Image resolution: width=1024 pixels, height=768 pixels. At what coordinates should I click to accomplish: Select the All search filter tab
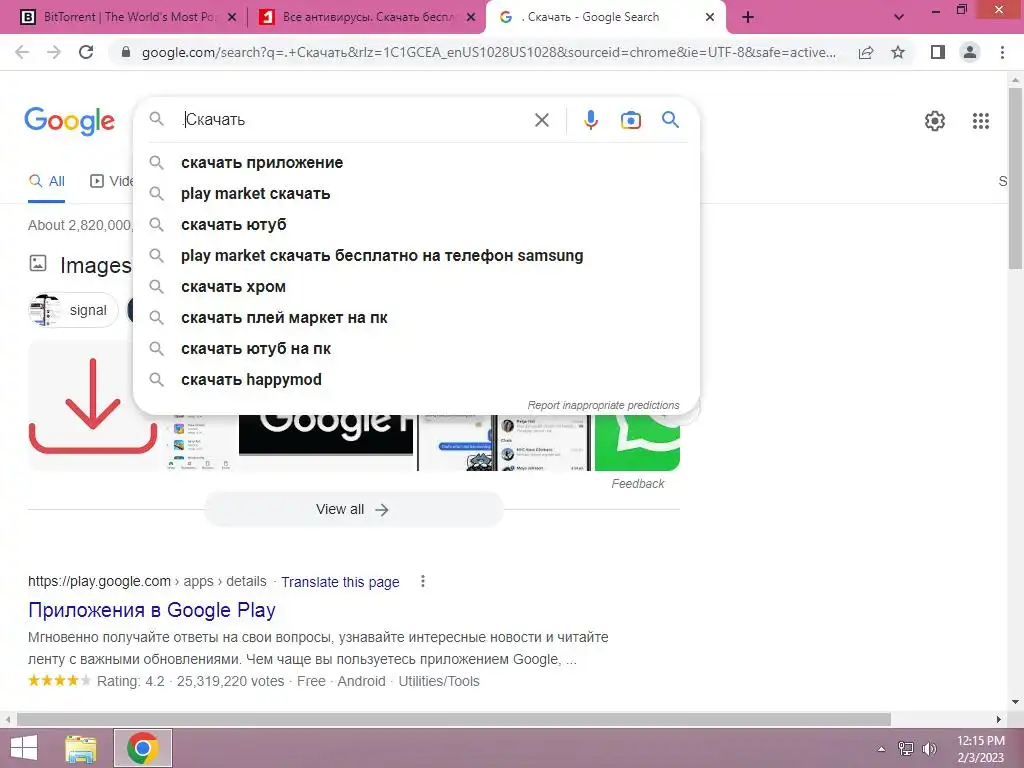point(46,182)
